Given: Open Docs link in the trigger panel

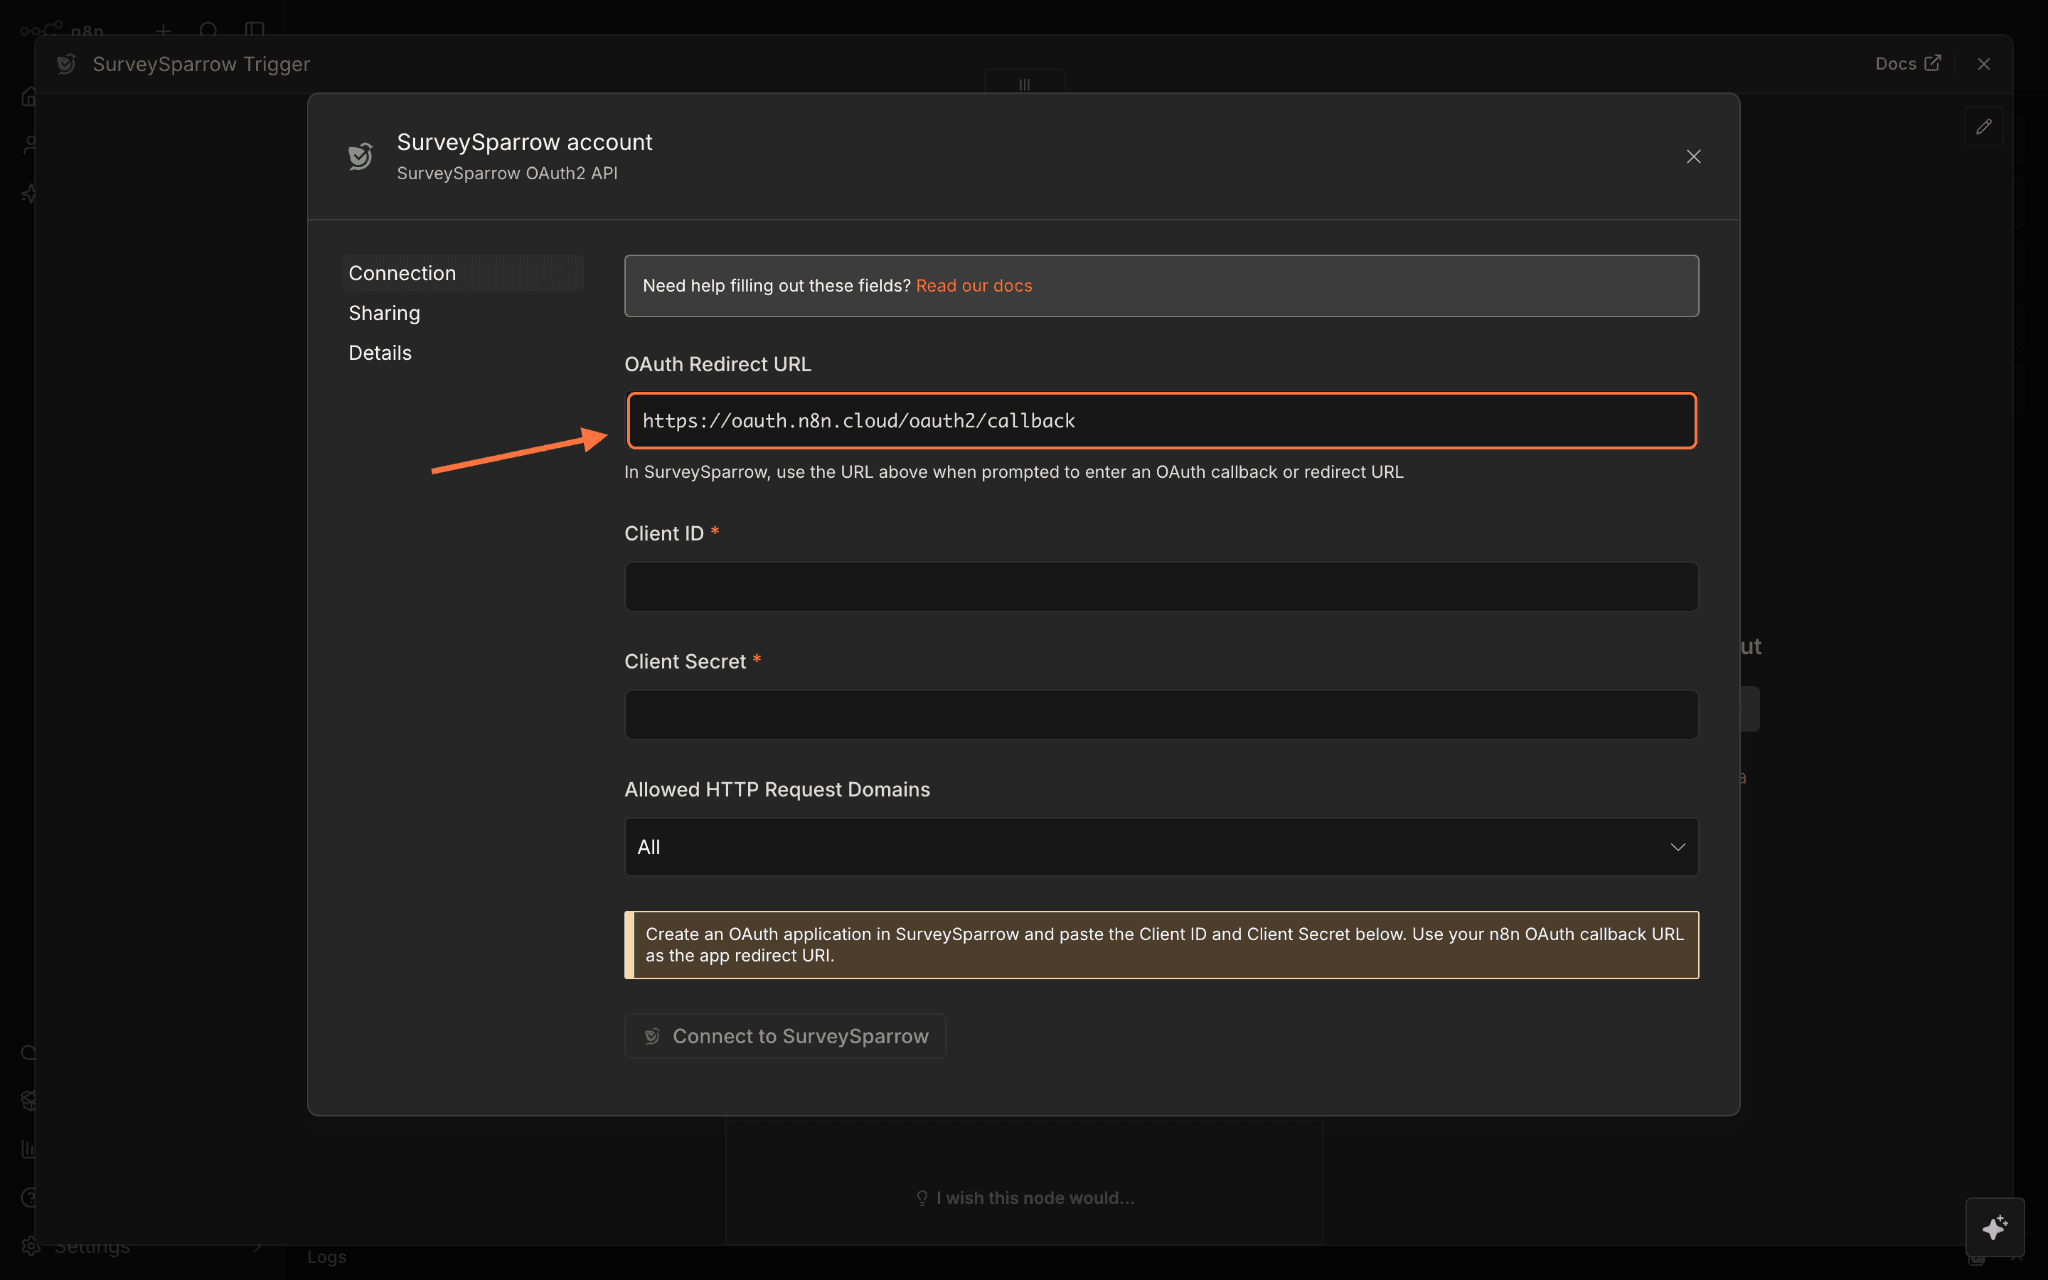Looking at the screenshot, I should point(1907,64).
